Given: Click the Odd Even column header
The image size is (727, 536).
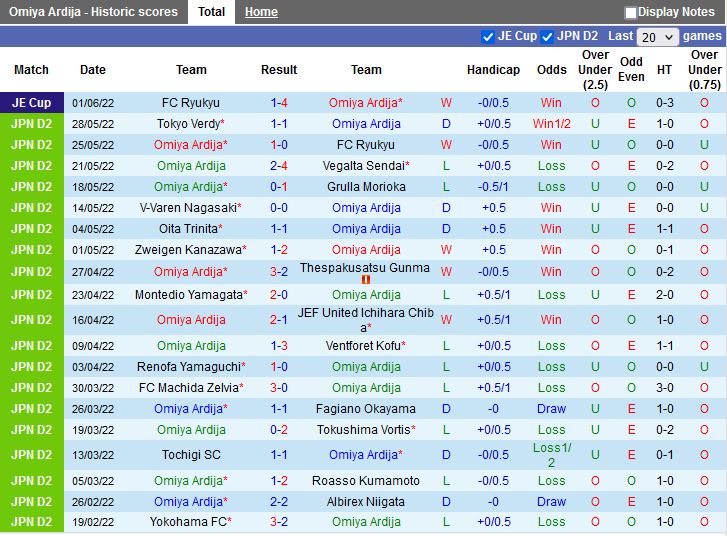Looking at the screenshot, I should [x=631, y=69].
